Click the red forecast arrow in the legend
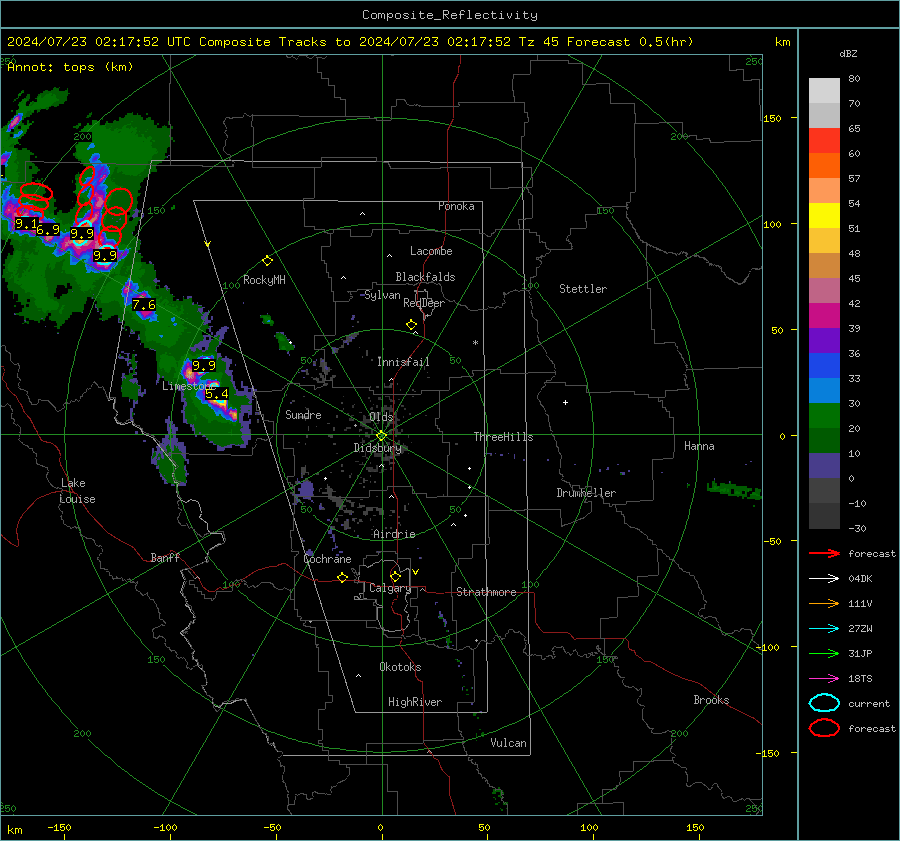900x841 pixels. point(824,553)
